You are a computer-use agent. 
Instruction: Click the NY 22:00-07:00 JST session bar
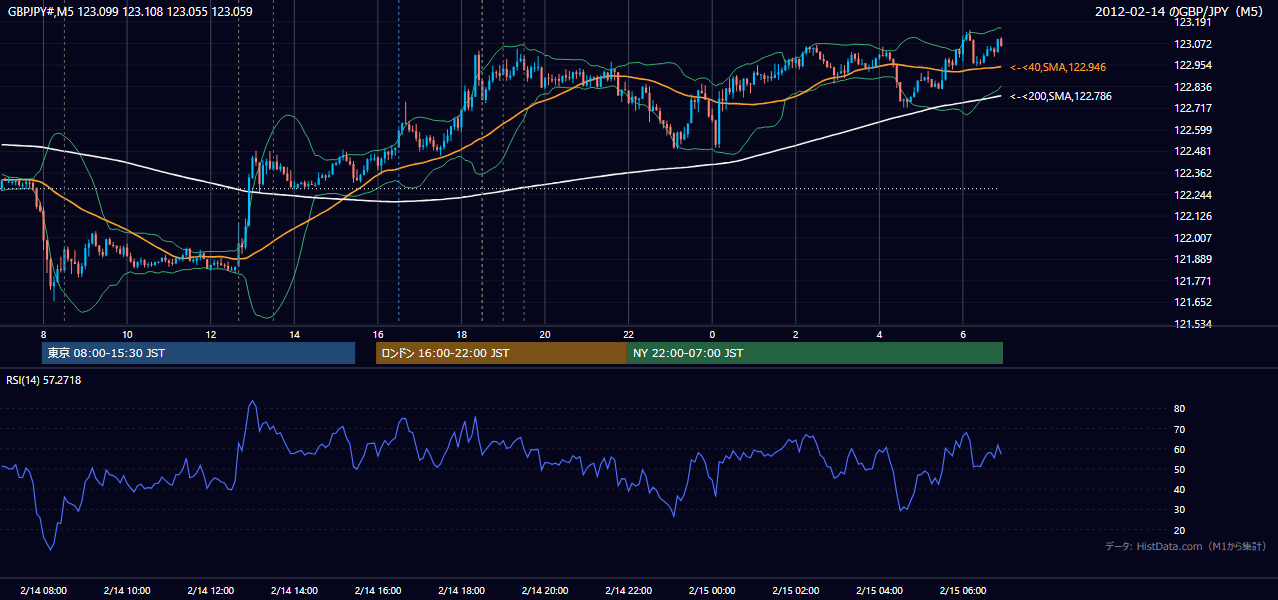pos(815,353)
